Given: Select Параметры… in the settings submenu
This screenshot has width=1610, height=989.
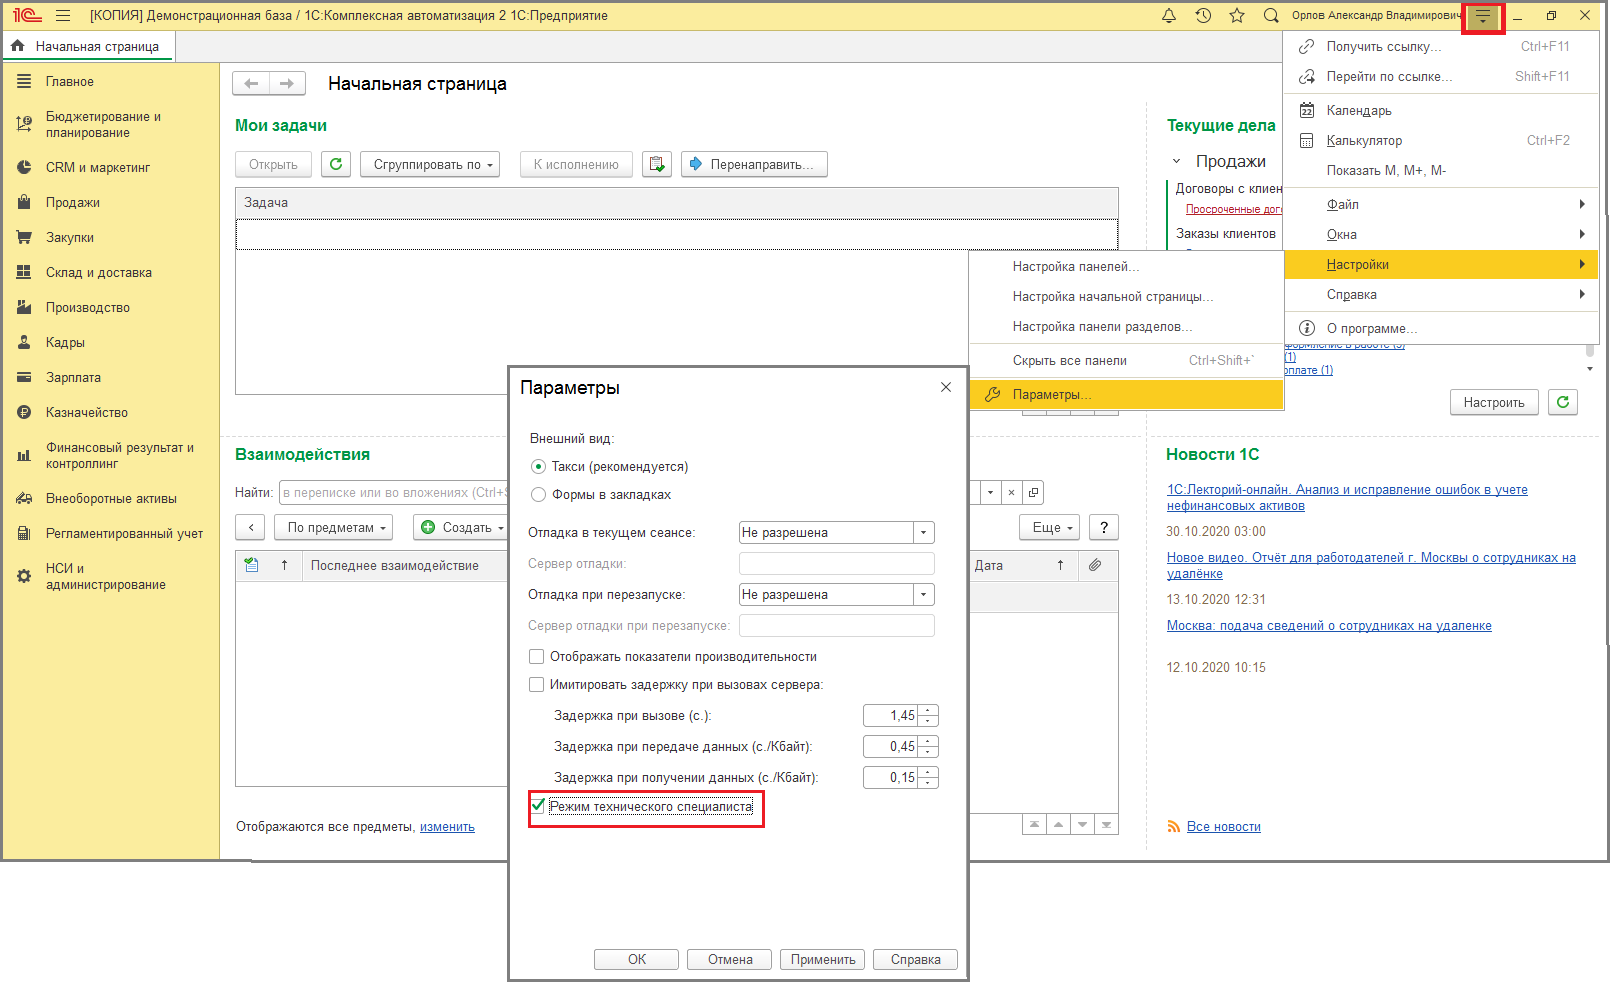Looking at the screenshot, I should [1051, 395].
